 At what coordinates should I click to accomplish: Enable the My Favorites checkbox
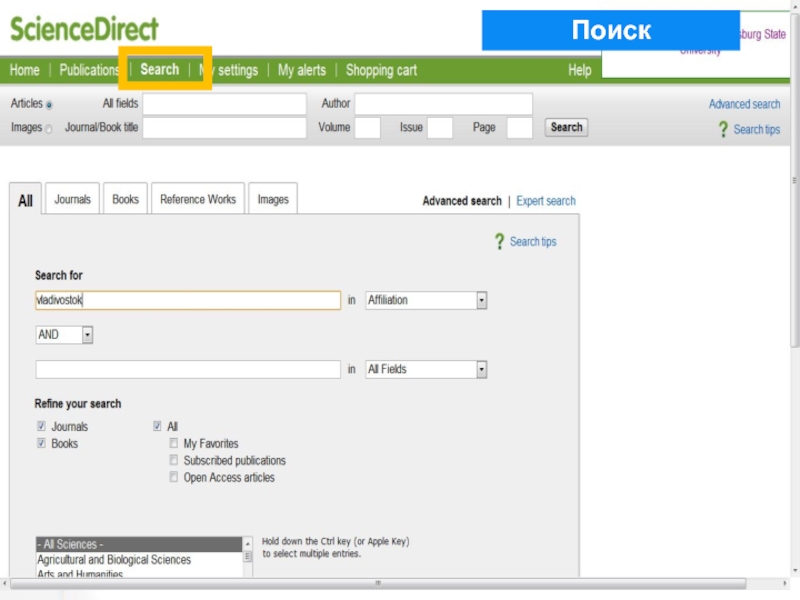coord(174,443)
